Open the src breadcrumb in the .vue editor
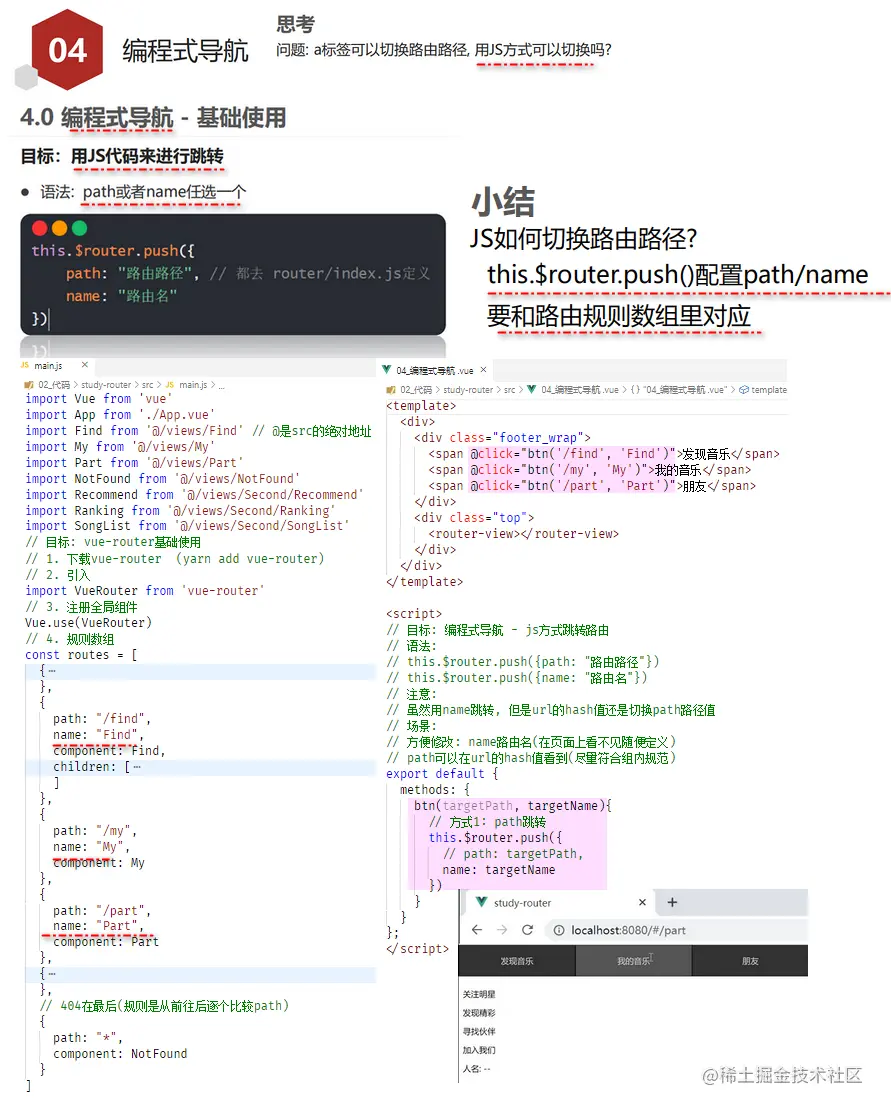This screenshot has height=1114, width=891. tap(509, 389)
